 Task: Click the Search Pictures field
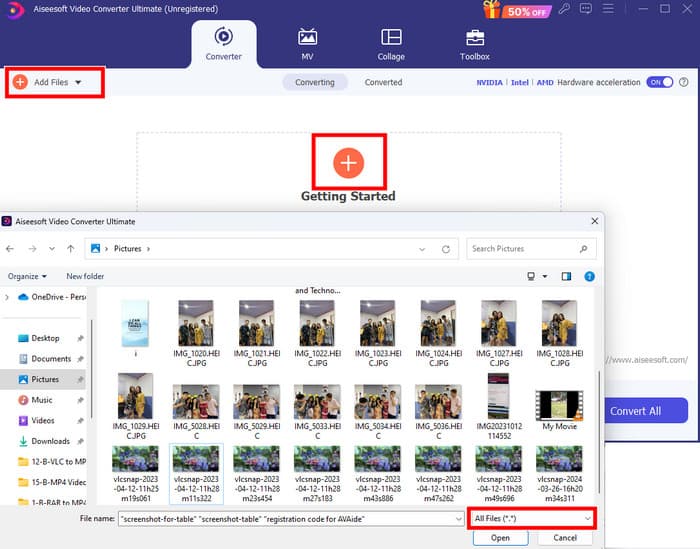[x=531, y=249]
